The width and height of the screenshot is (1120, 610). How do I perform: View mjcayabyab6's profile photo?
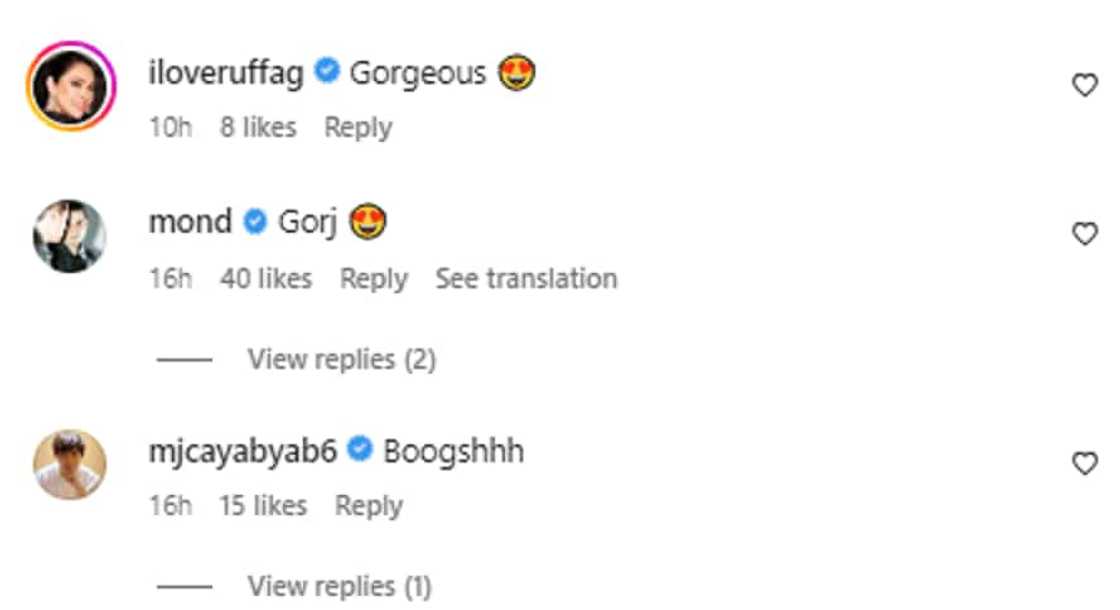[69, 464]
